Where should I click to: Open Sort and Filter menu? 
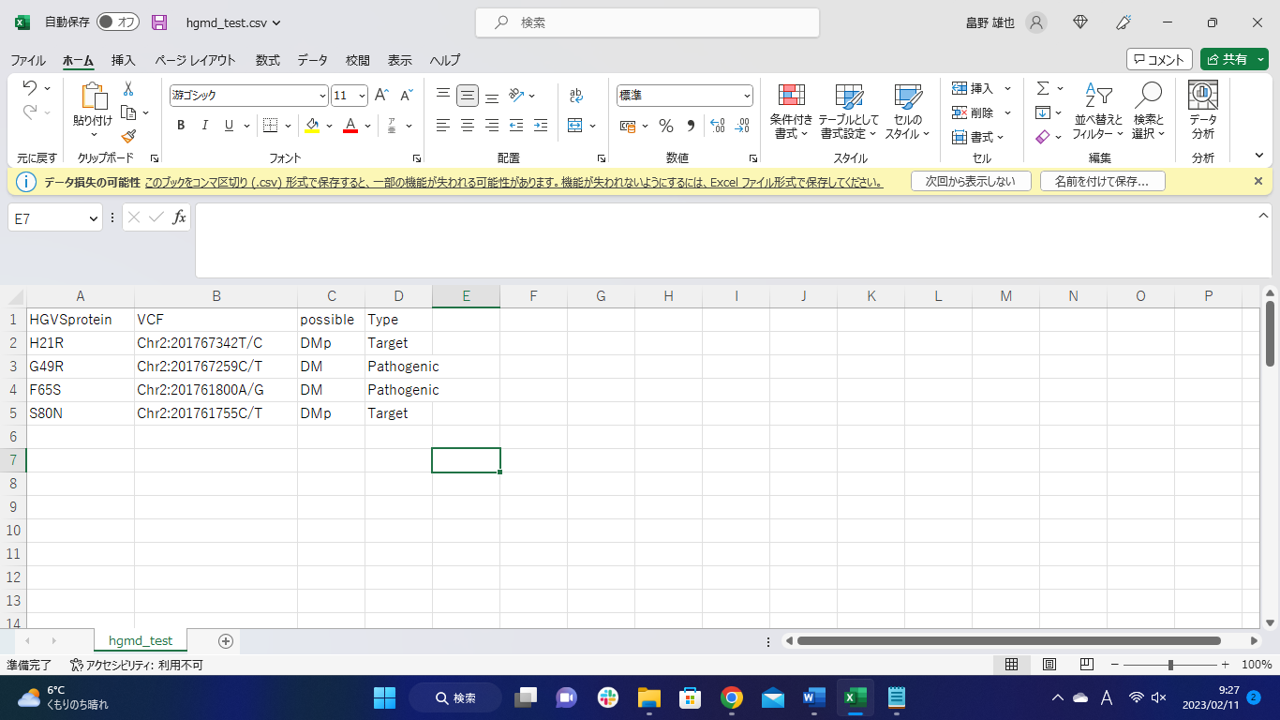(1098, 111)
